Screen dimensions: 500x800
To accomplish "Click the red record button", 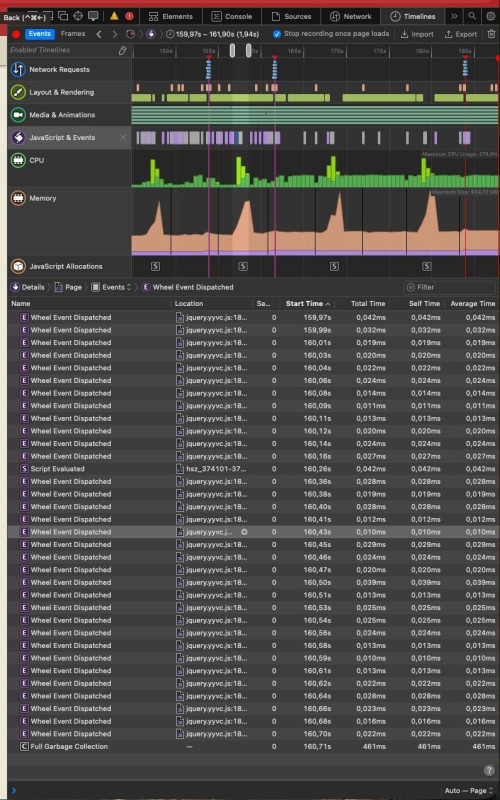I will [x=16, y=34].
